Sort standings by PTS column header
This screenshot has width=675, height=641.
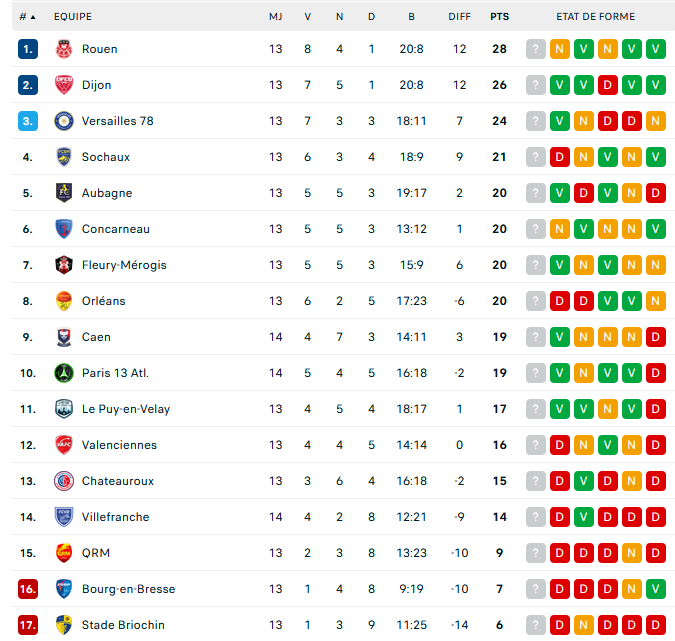[499, 17]
